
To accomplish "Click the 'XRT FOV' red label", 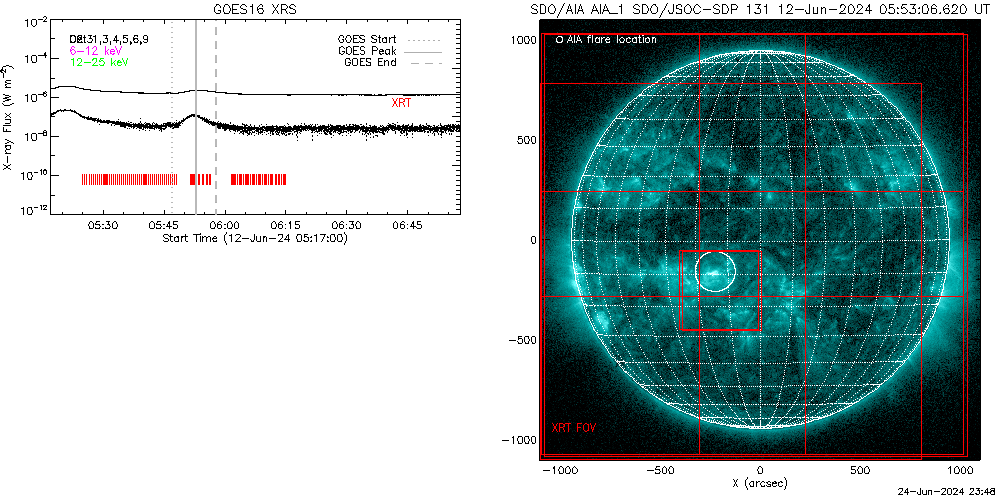I will [574, 427].
